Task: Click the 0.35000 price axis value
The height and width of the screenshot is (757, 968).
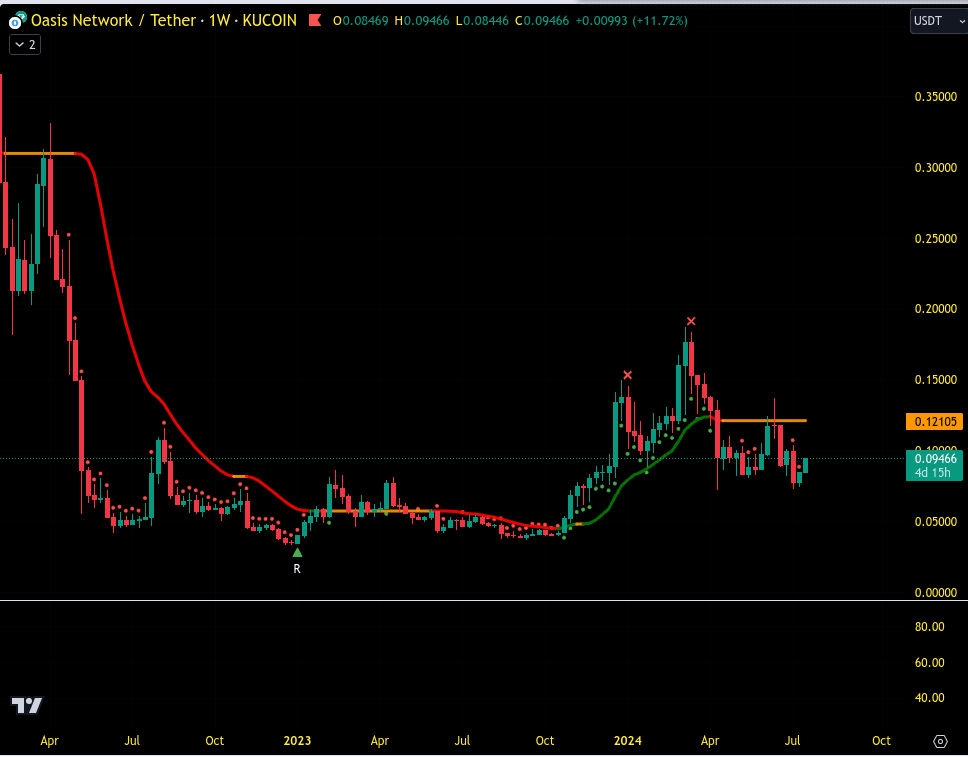Action: pos(935,97)
